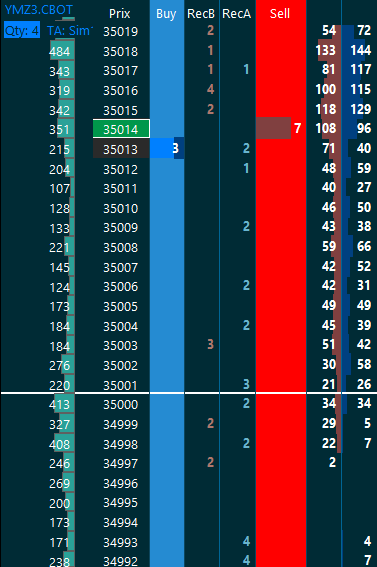Screen dimensions: 377x567
Task: Click price 35000
Action: pyautogui.click(x=120, y=404)
